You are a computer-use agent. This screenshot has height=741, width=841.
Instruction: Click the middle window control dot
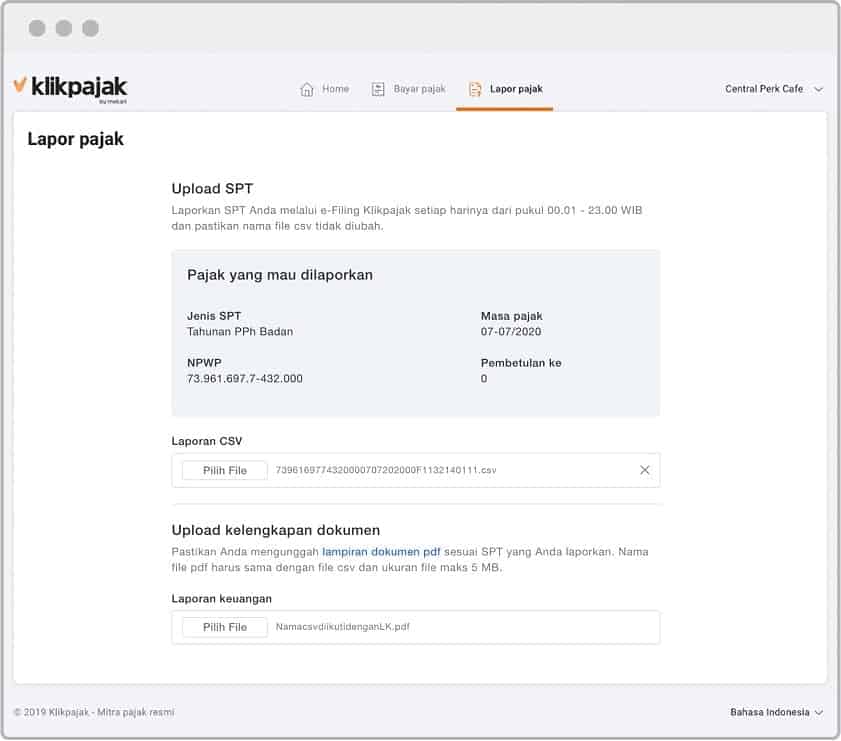click(x=66, y=28)
